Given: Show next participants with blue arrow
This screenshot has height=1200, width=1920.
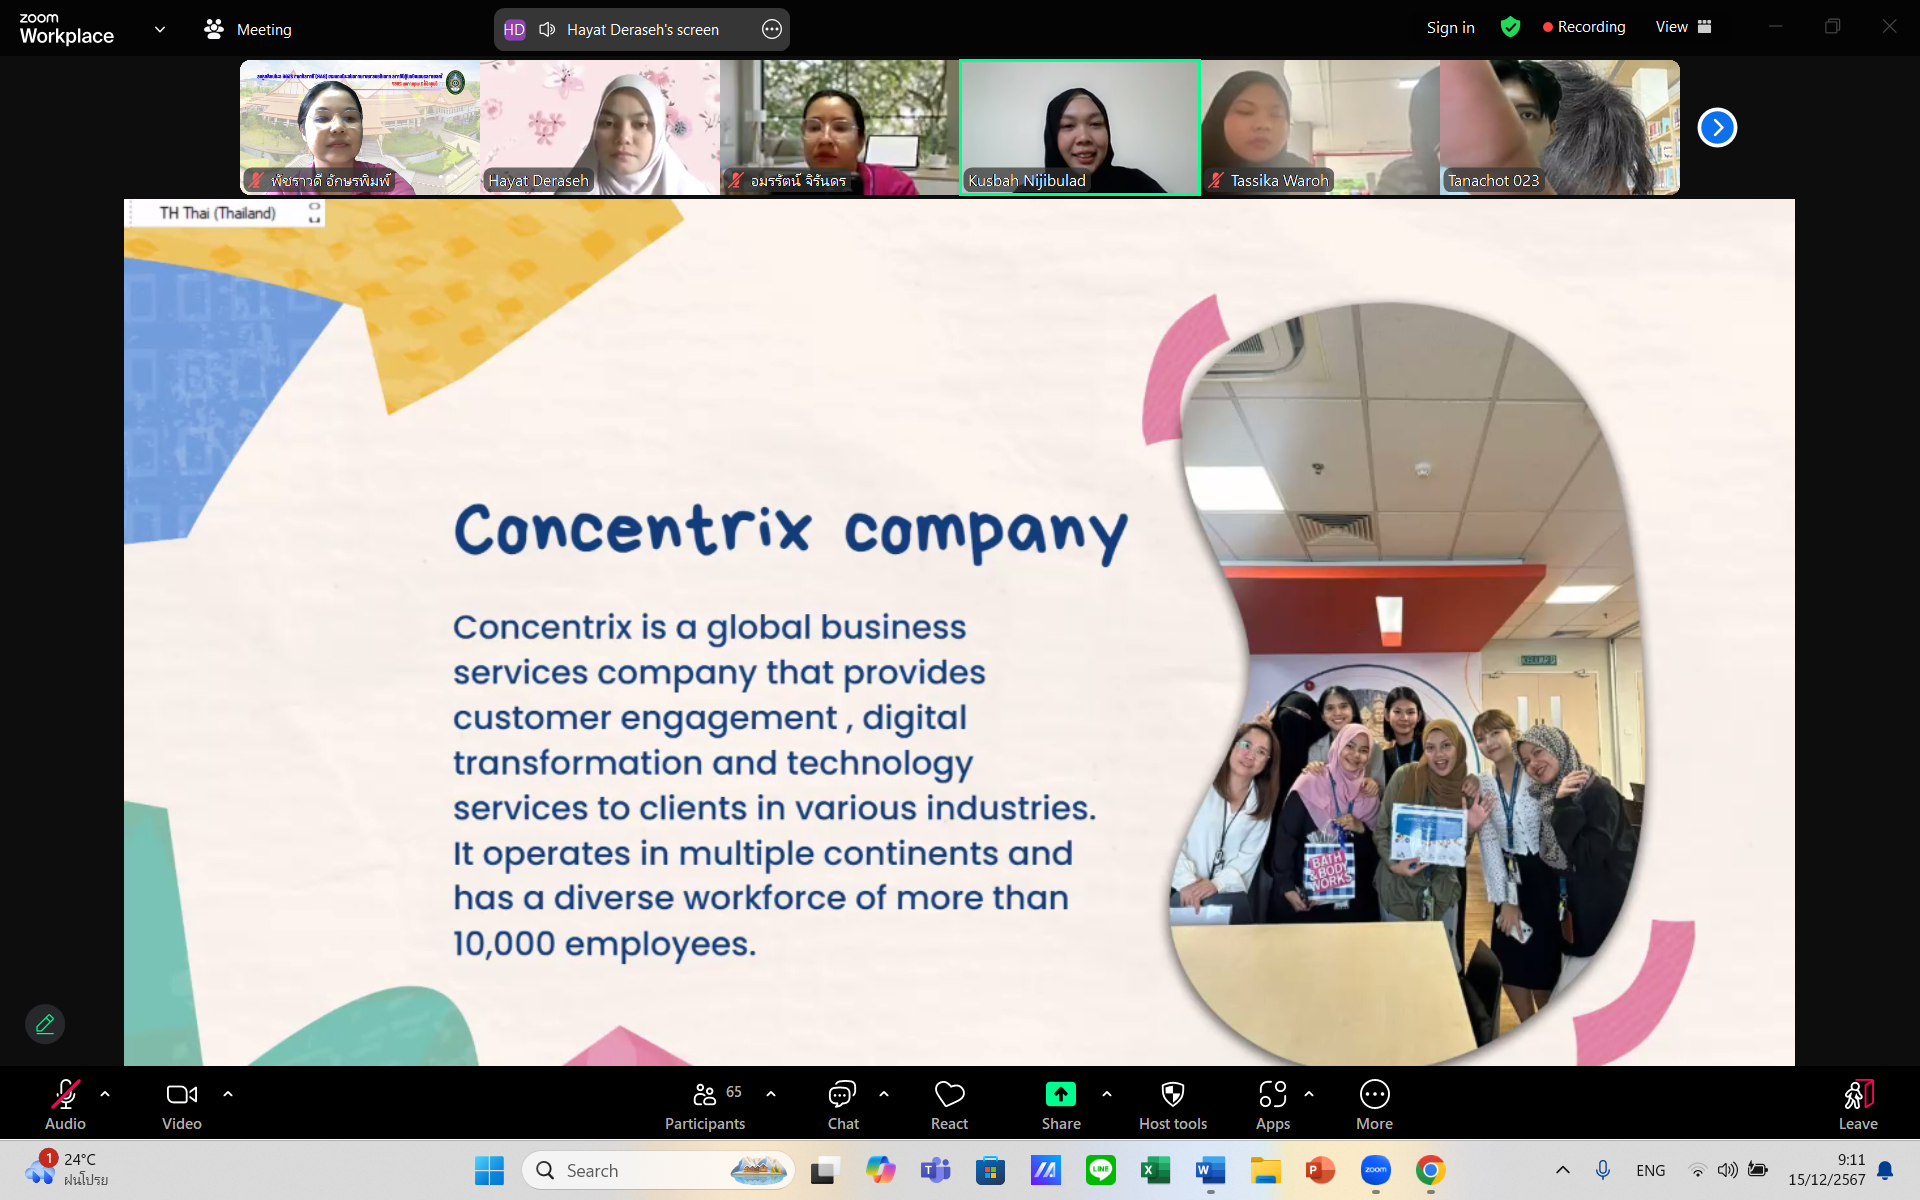Looking at the screenshot, I should pyautogui.click(x=1717, y=127).
